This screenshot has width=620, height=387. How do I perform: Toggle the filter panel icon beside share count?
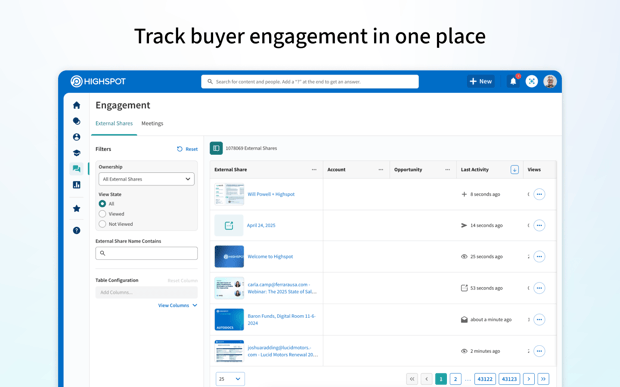tap(216, 148)
